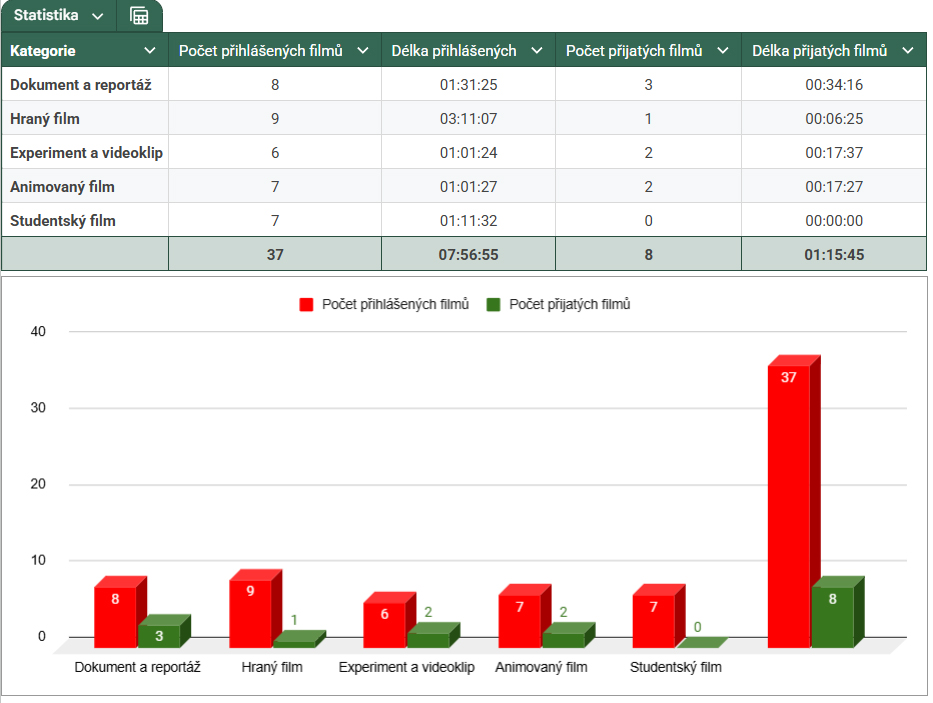Click the red legend swatch for přihlášených filmů

pos(307,305)
